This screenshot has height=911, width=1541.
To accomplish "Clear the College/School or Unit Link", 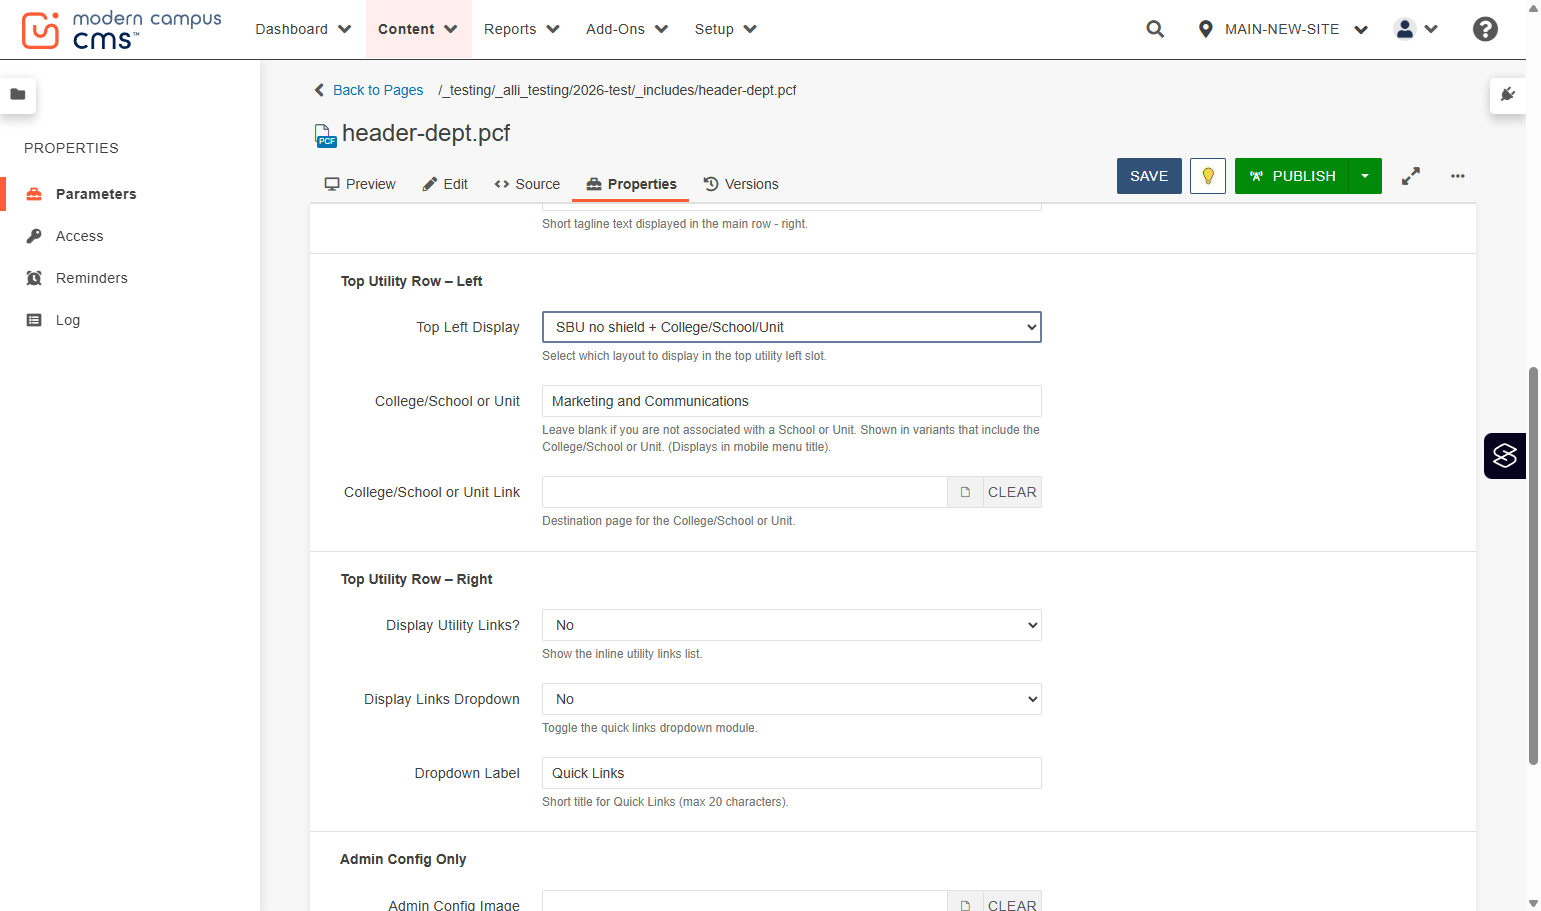I will (x=1012, y=492).
